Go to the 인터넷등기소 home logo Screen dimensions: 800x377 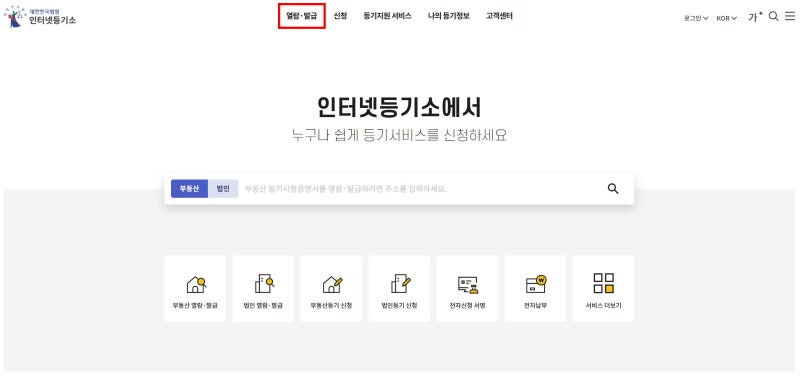tap(40, 16)
